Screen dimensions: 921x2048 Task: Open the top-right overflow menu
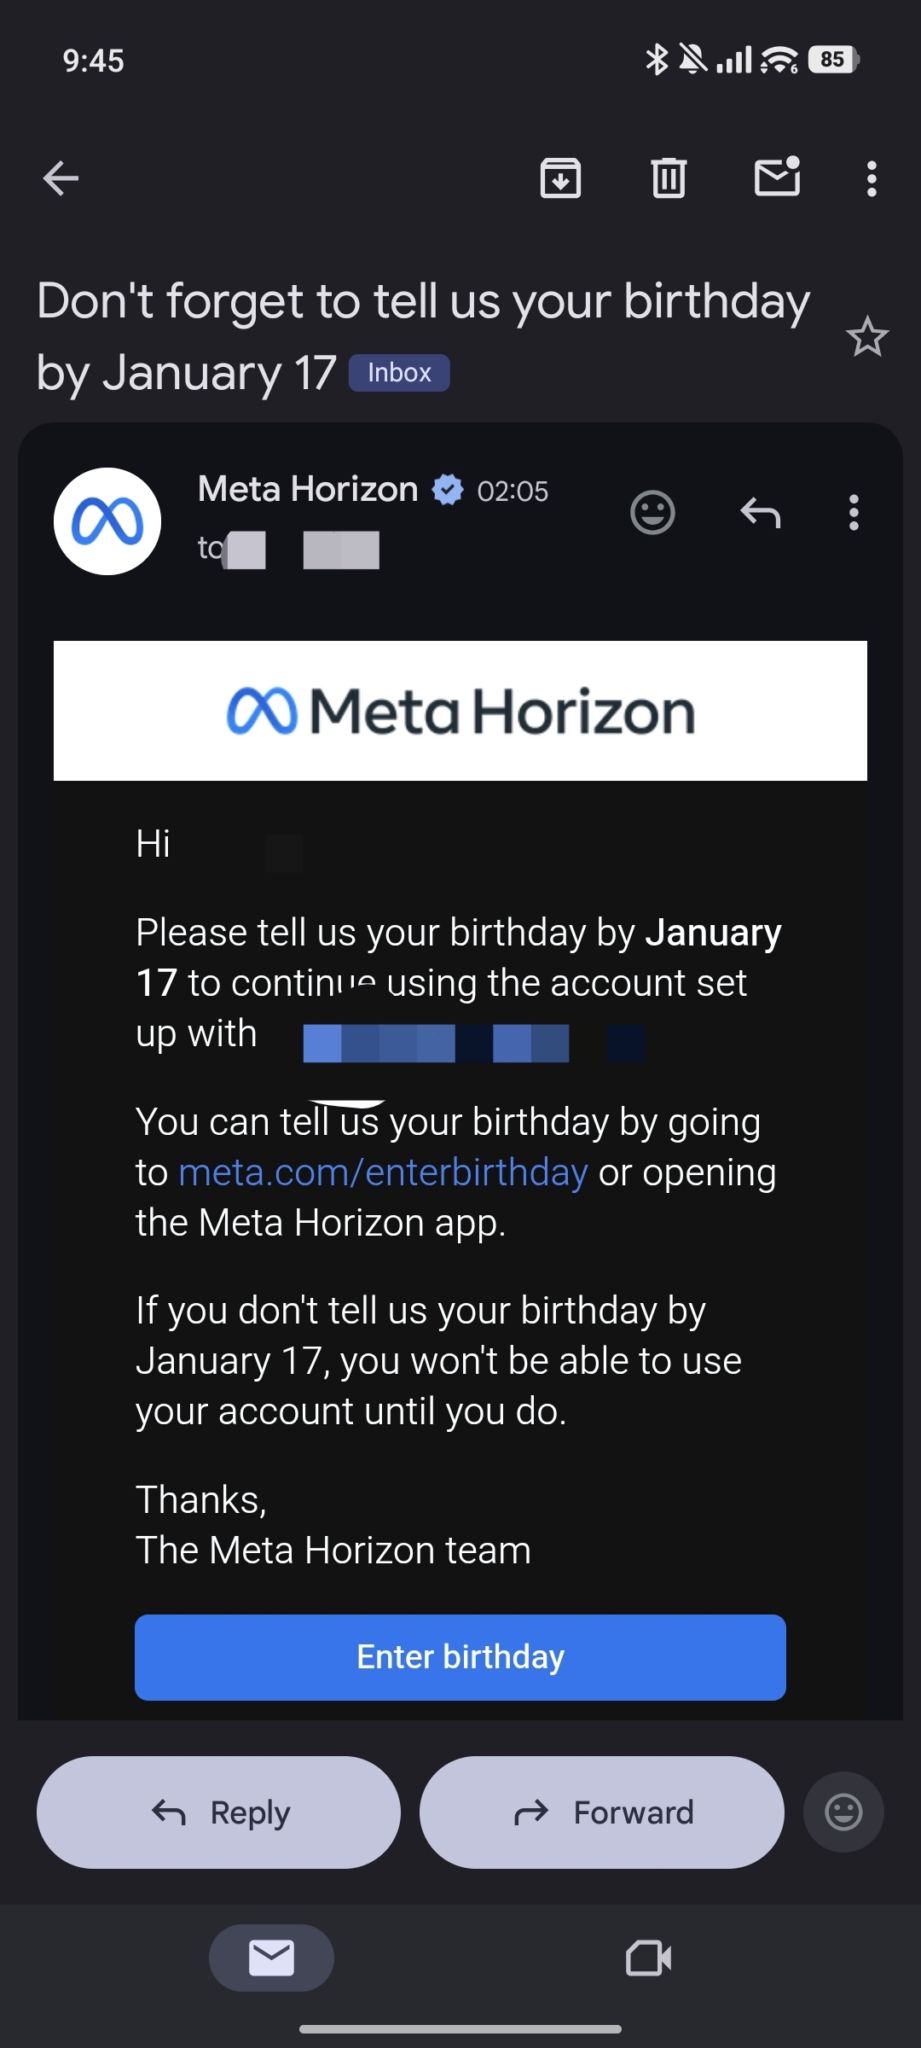872,179
